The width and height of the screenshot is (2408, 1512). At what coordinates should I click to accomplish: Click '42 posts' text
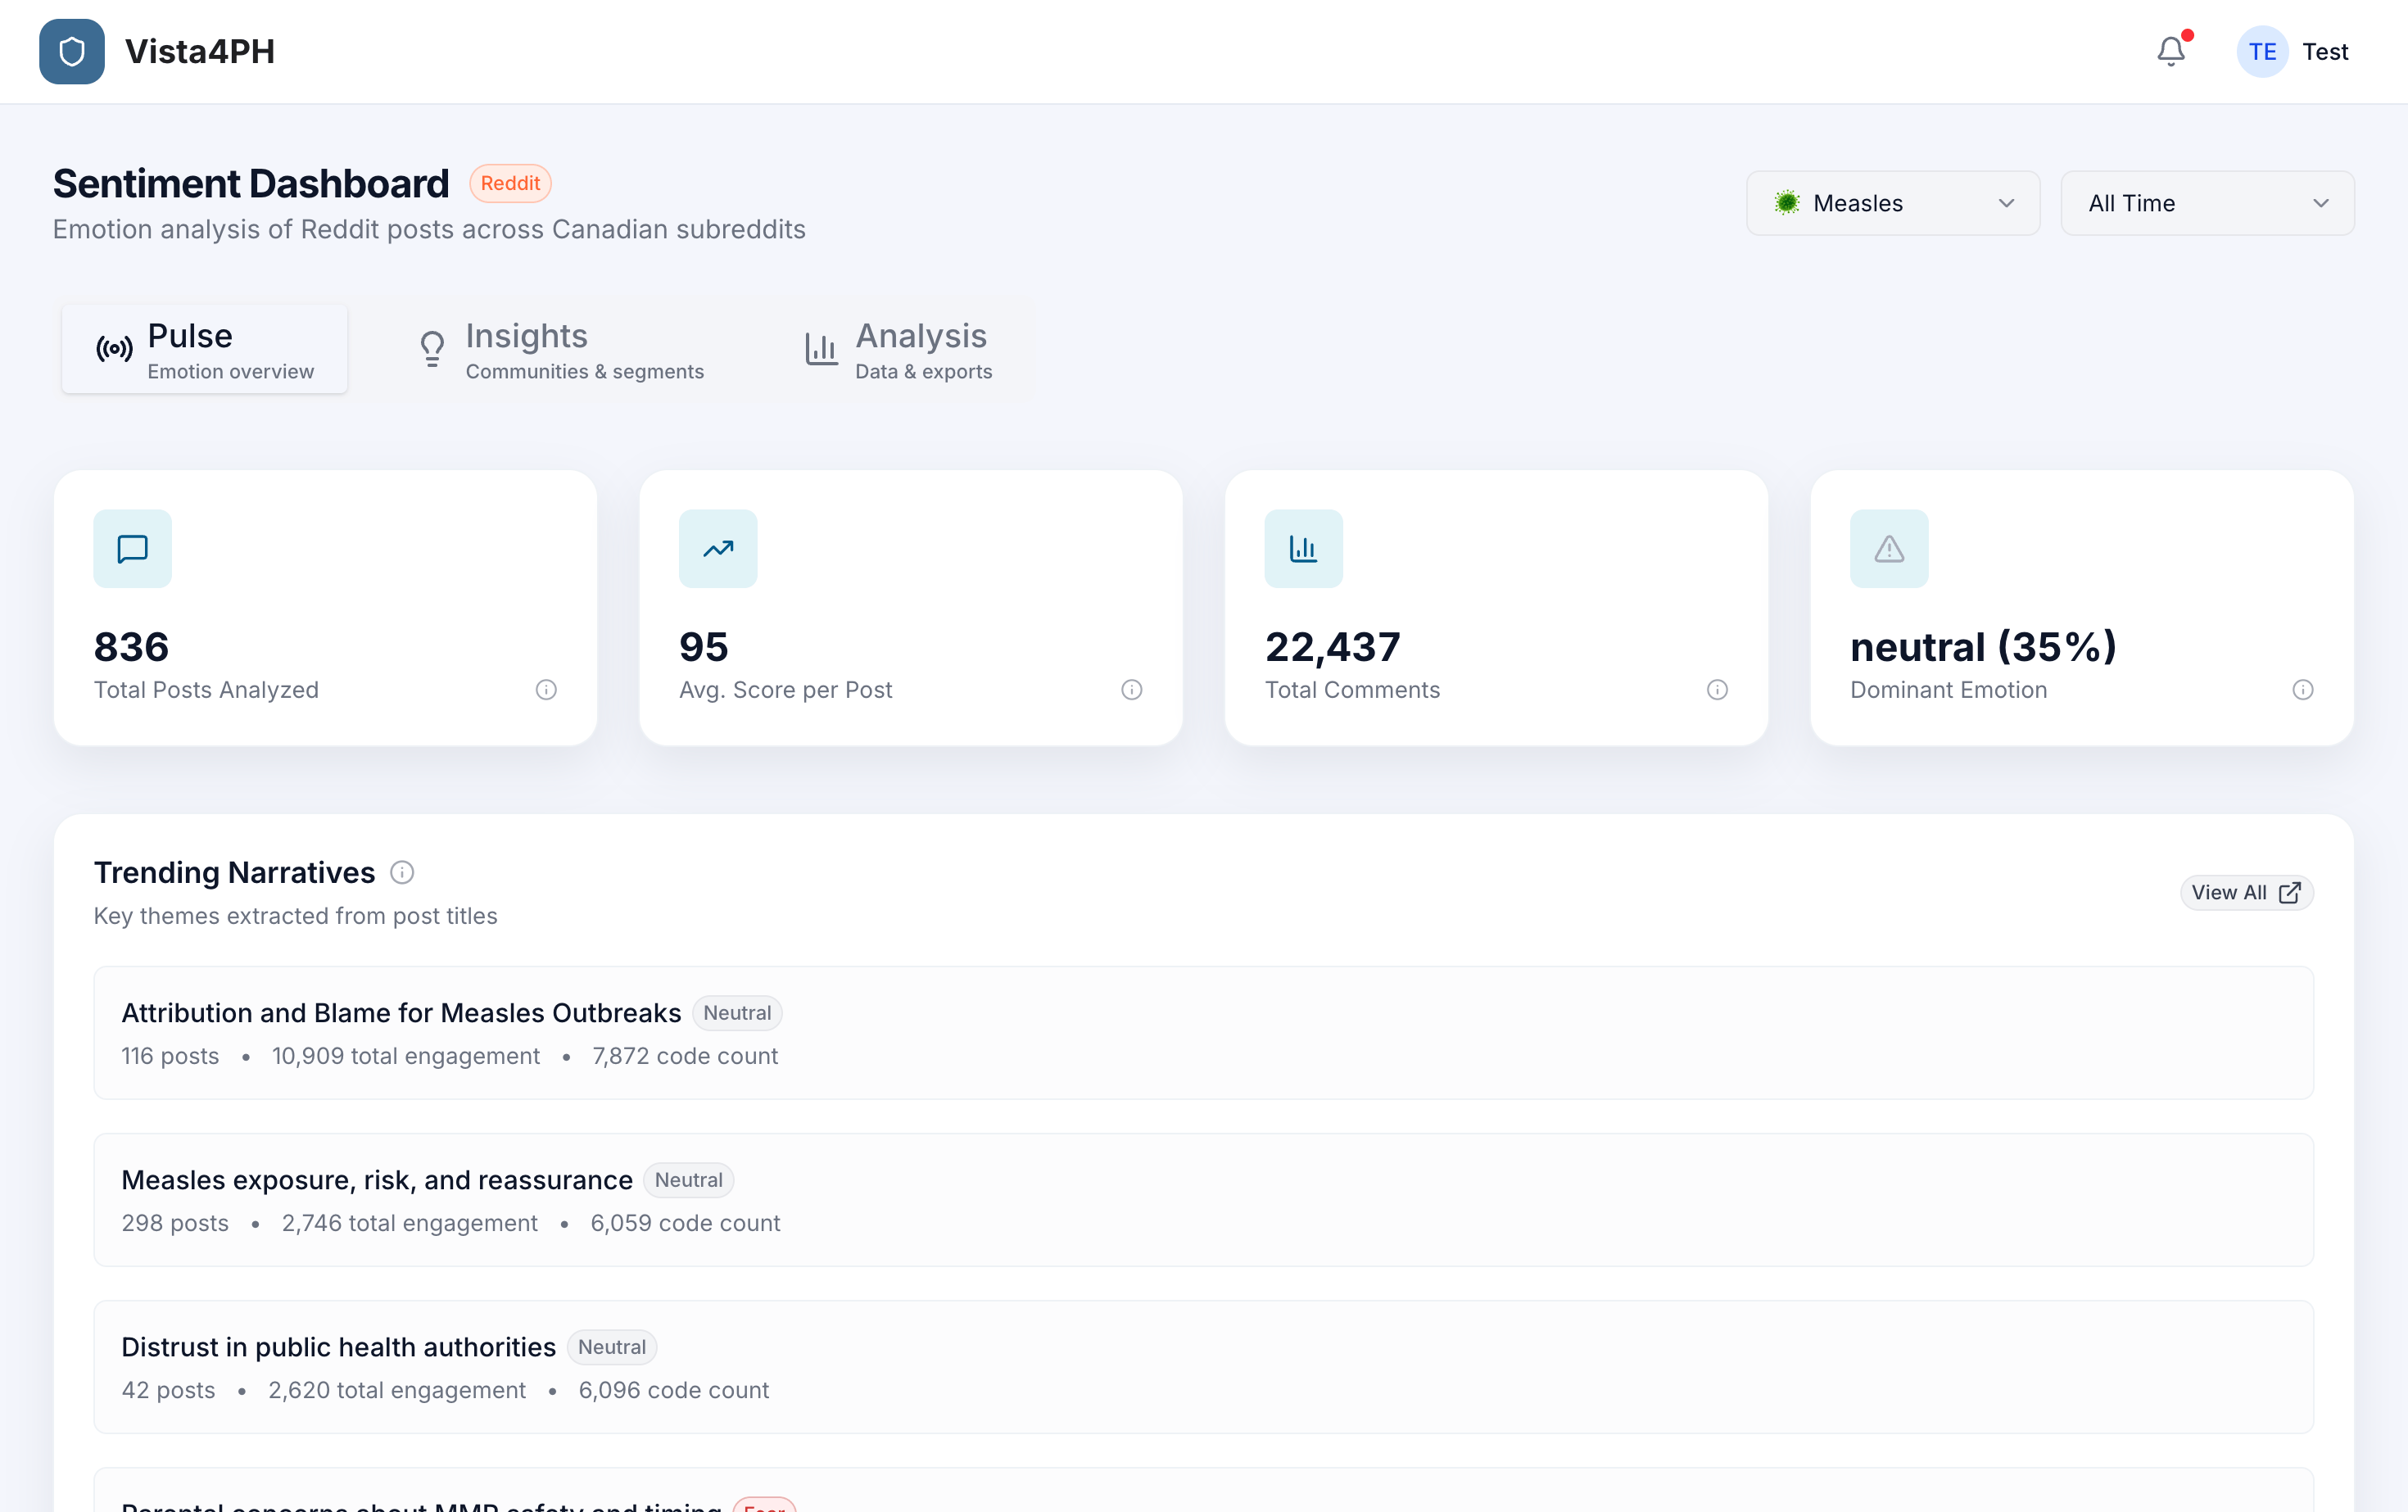click(x=168, y=1390)
